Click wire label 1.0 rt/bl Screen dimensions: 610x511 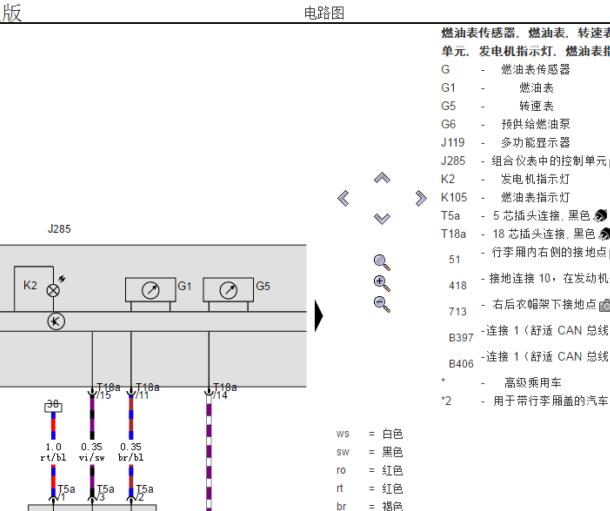pos(53,452)
